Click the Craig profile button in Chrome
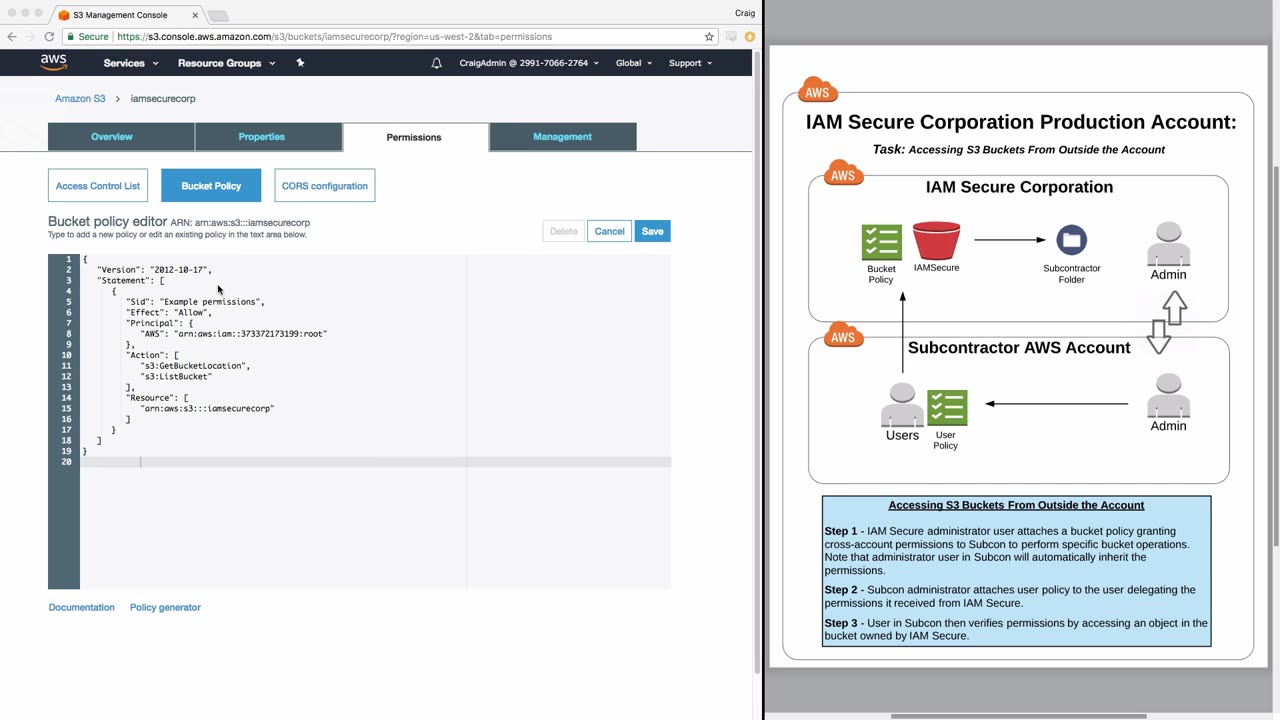Viewport: 1280px width, 720px height. click(744, 13)
